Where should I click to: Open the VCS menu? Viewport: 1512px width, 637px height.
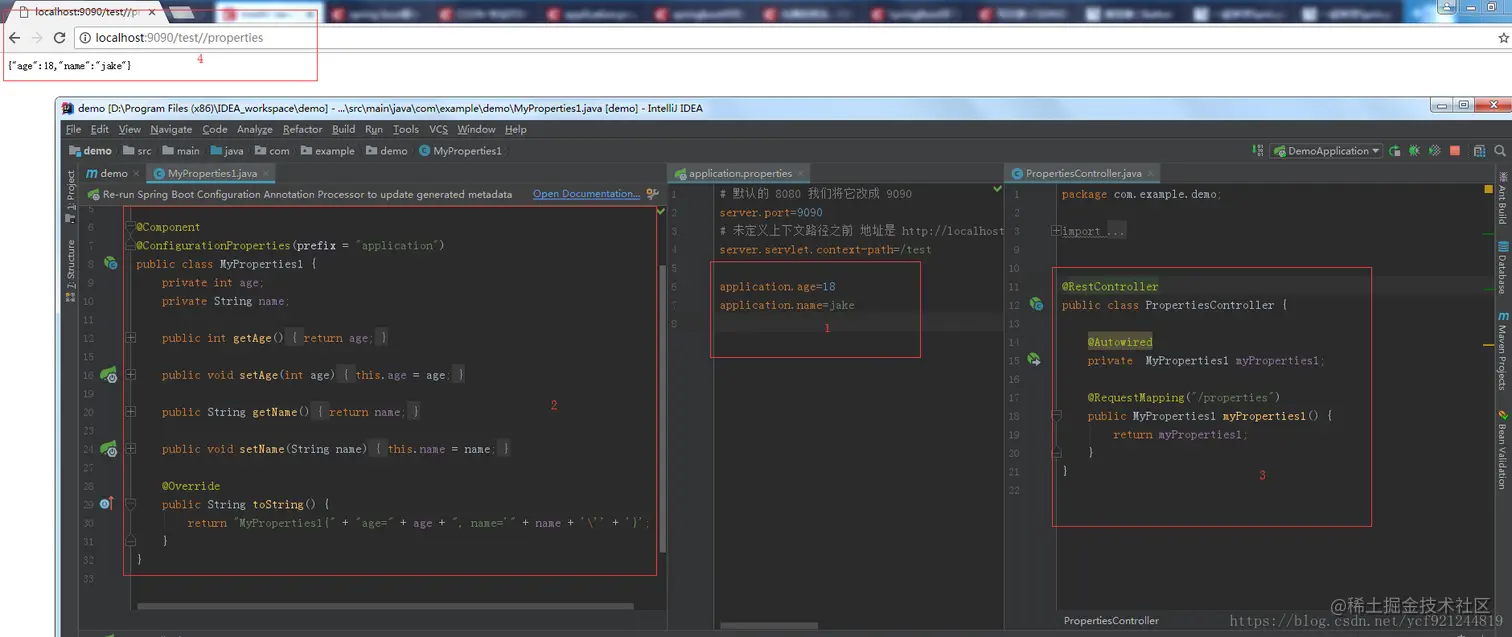click(438, 129)
